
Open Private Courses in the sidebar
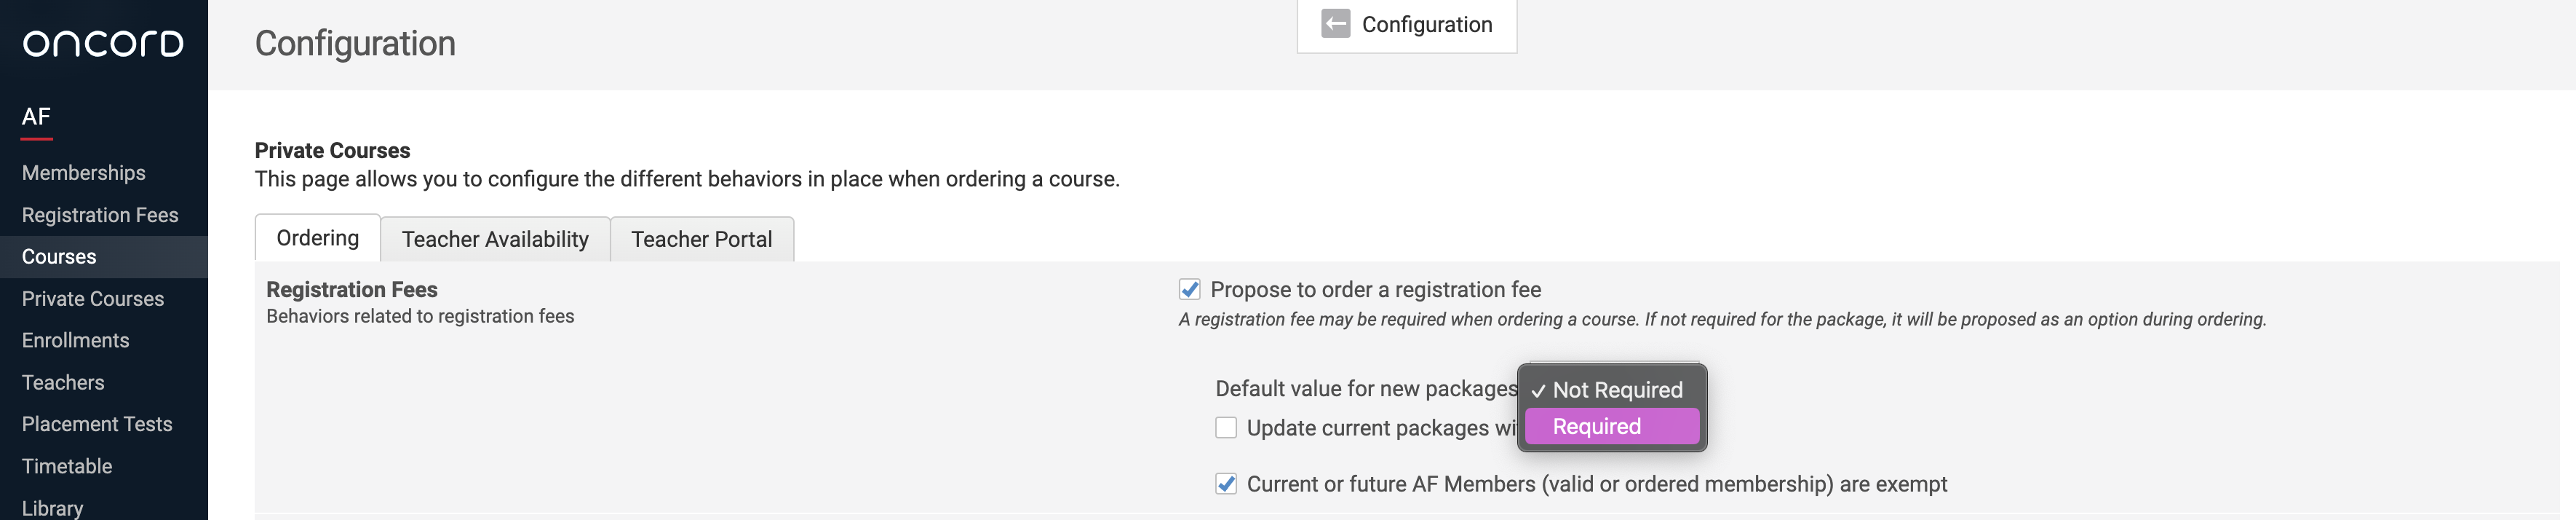pos(93,299)
